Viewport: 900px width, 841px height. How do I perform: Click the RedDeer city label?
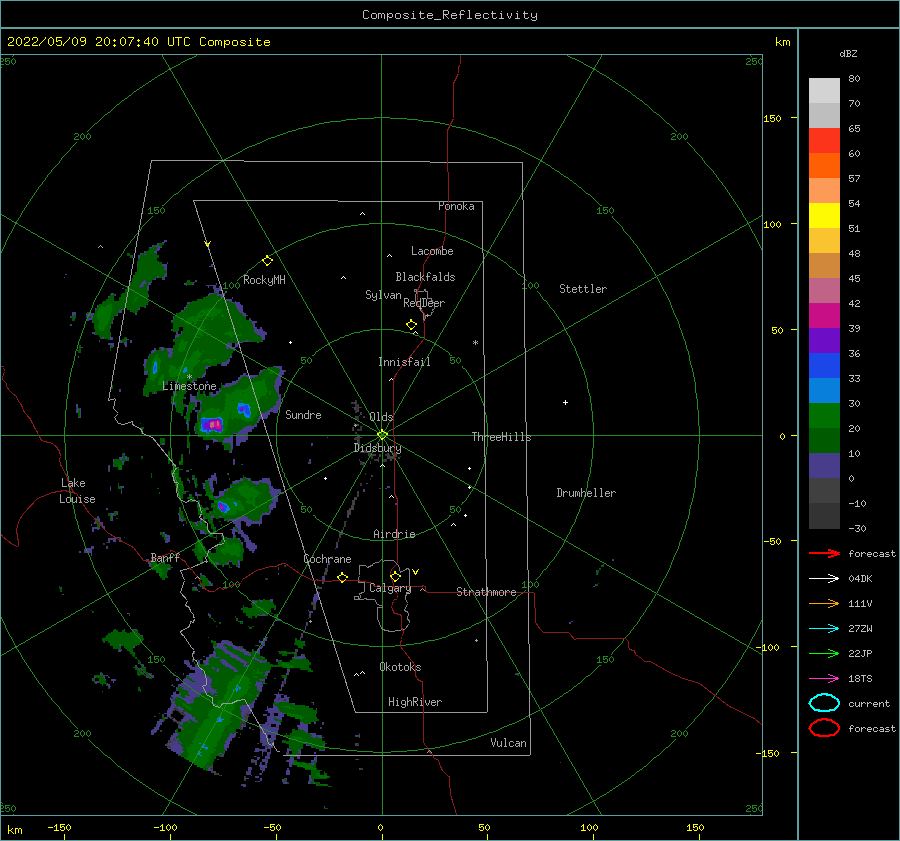point(424,303)
